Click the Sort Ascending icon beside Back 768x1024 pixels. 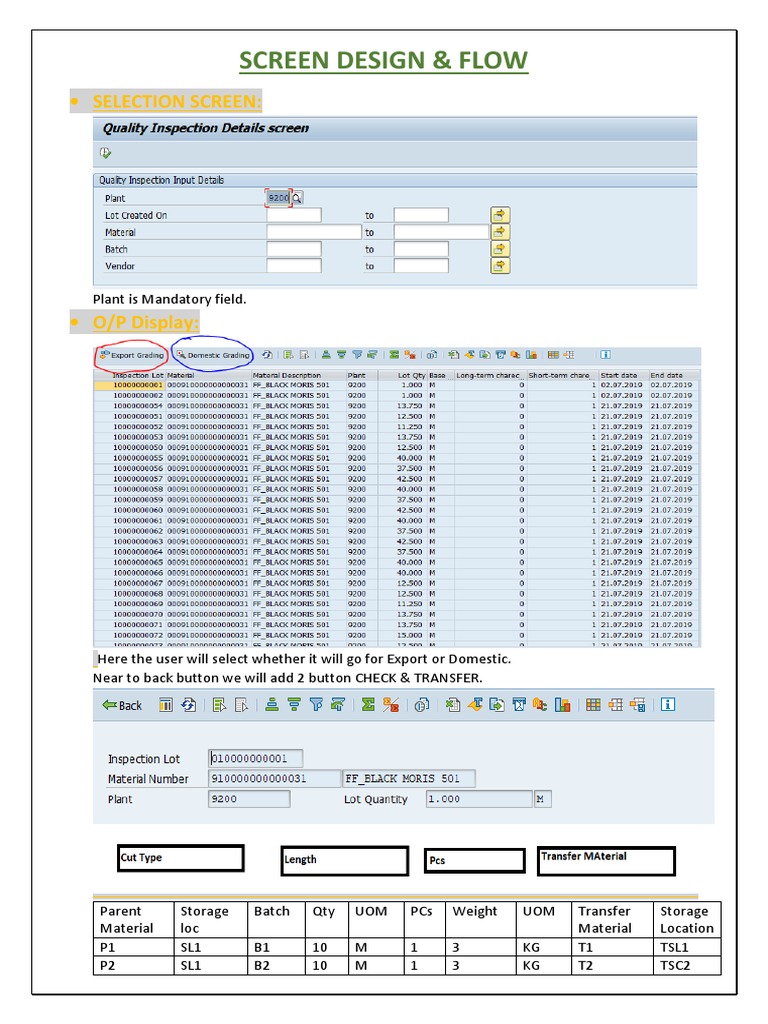pyautogui.click(x=272, y=705)
